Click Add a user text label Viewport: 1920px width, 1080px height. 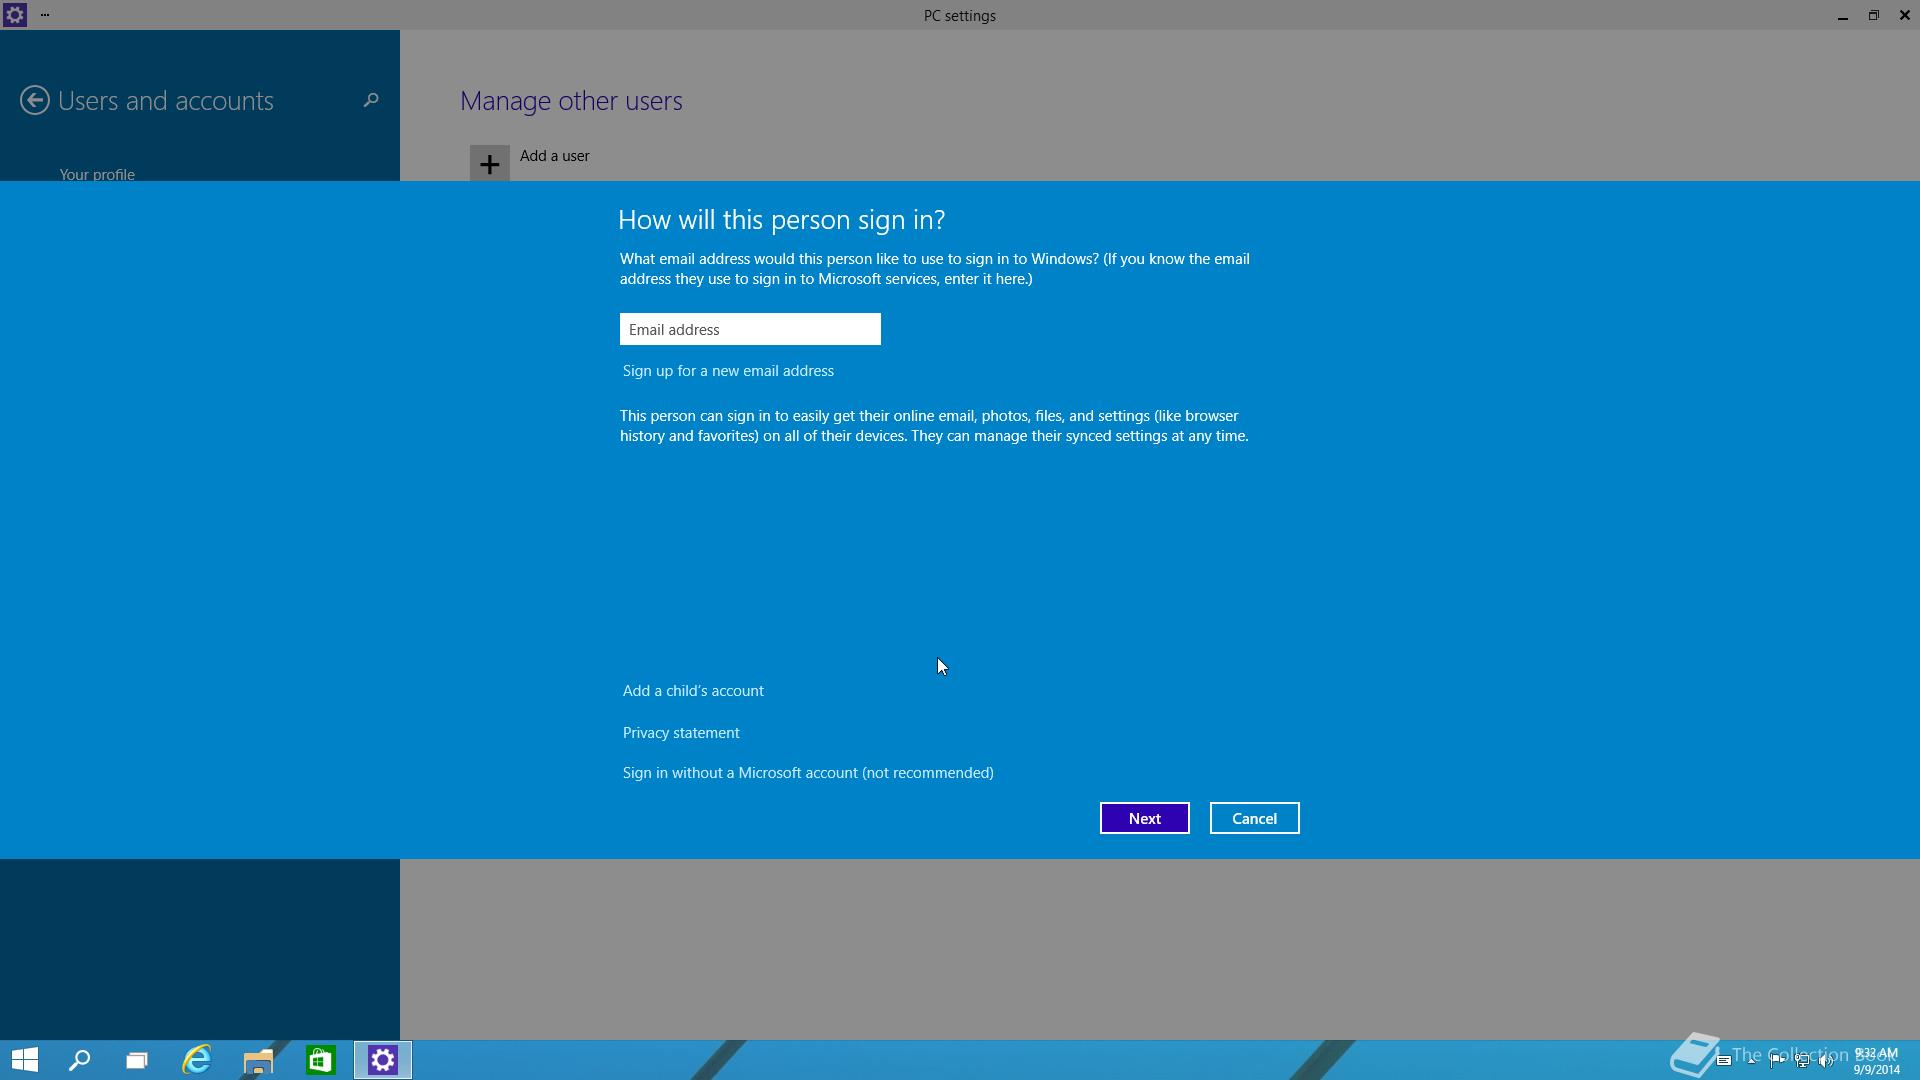point(555,156)
